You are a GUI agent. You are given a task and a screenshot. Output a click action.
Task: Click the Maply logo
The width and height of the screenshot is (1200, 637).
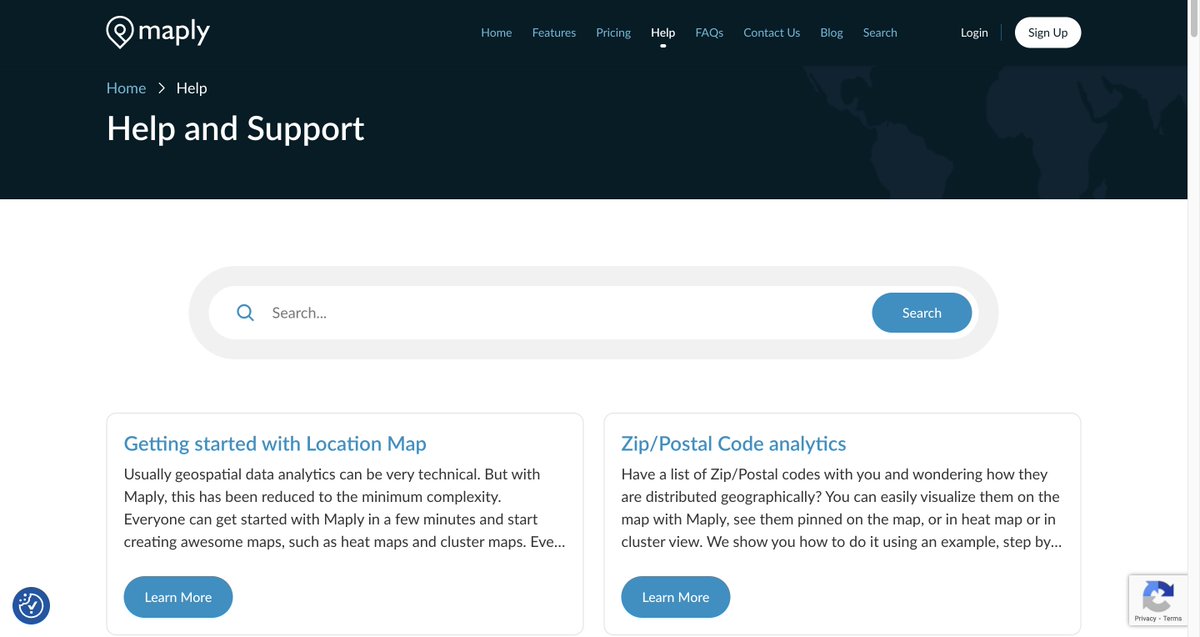point(158,32)
